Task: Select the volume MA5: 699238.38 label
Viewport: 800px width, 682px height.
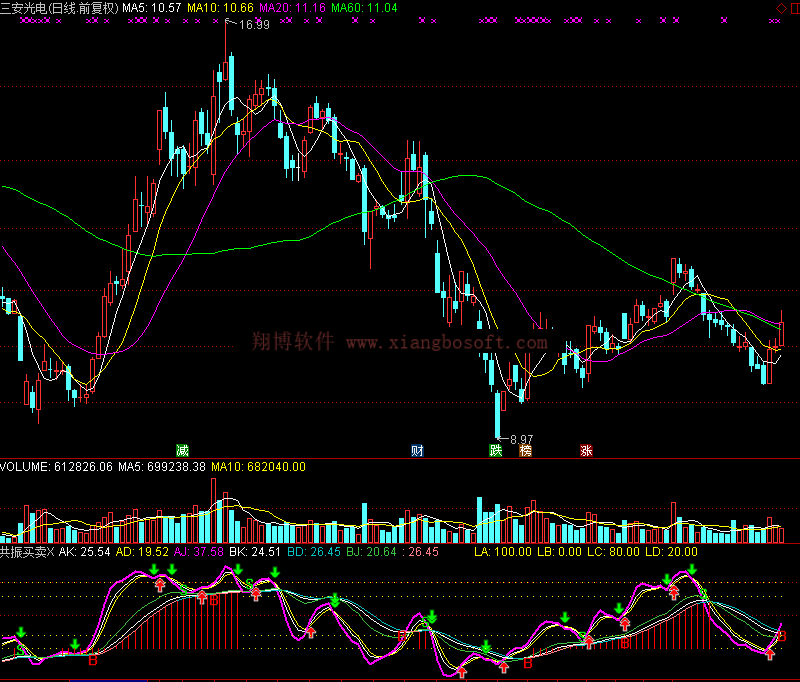Action: pyautogui.click(x=162, y=467)
